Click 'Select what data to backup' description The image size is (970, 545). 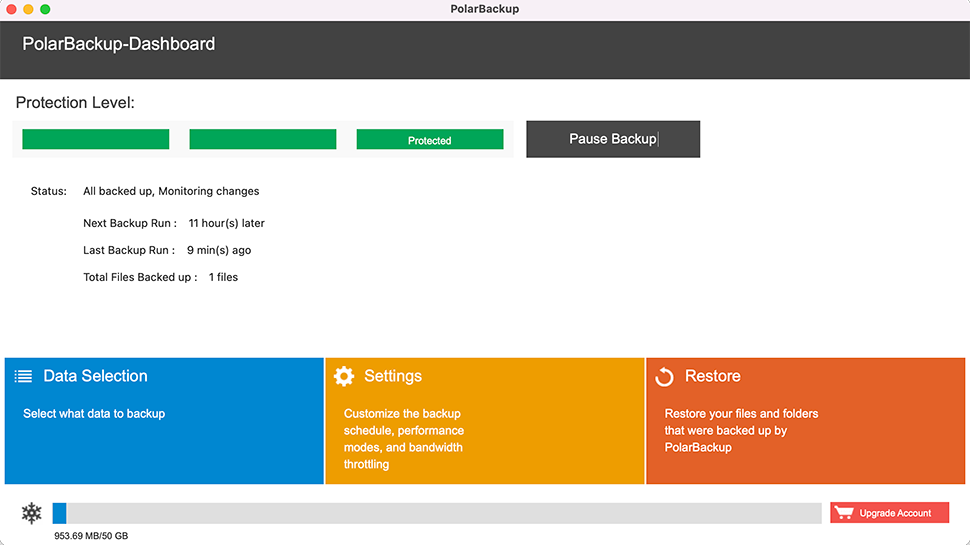point(94,414)
